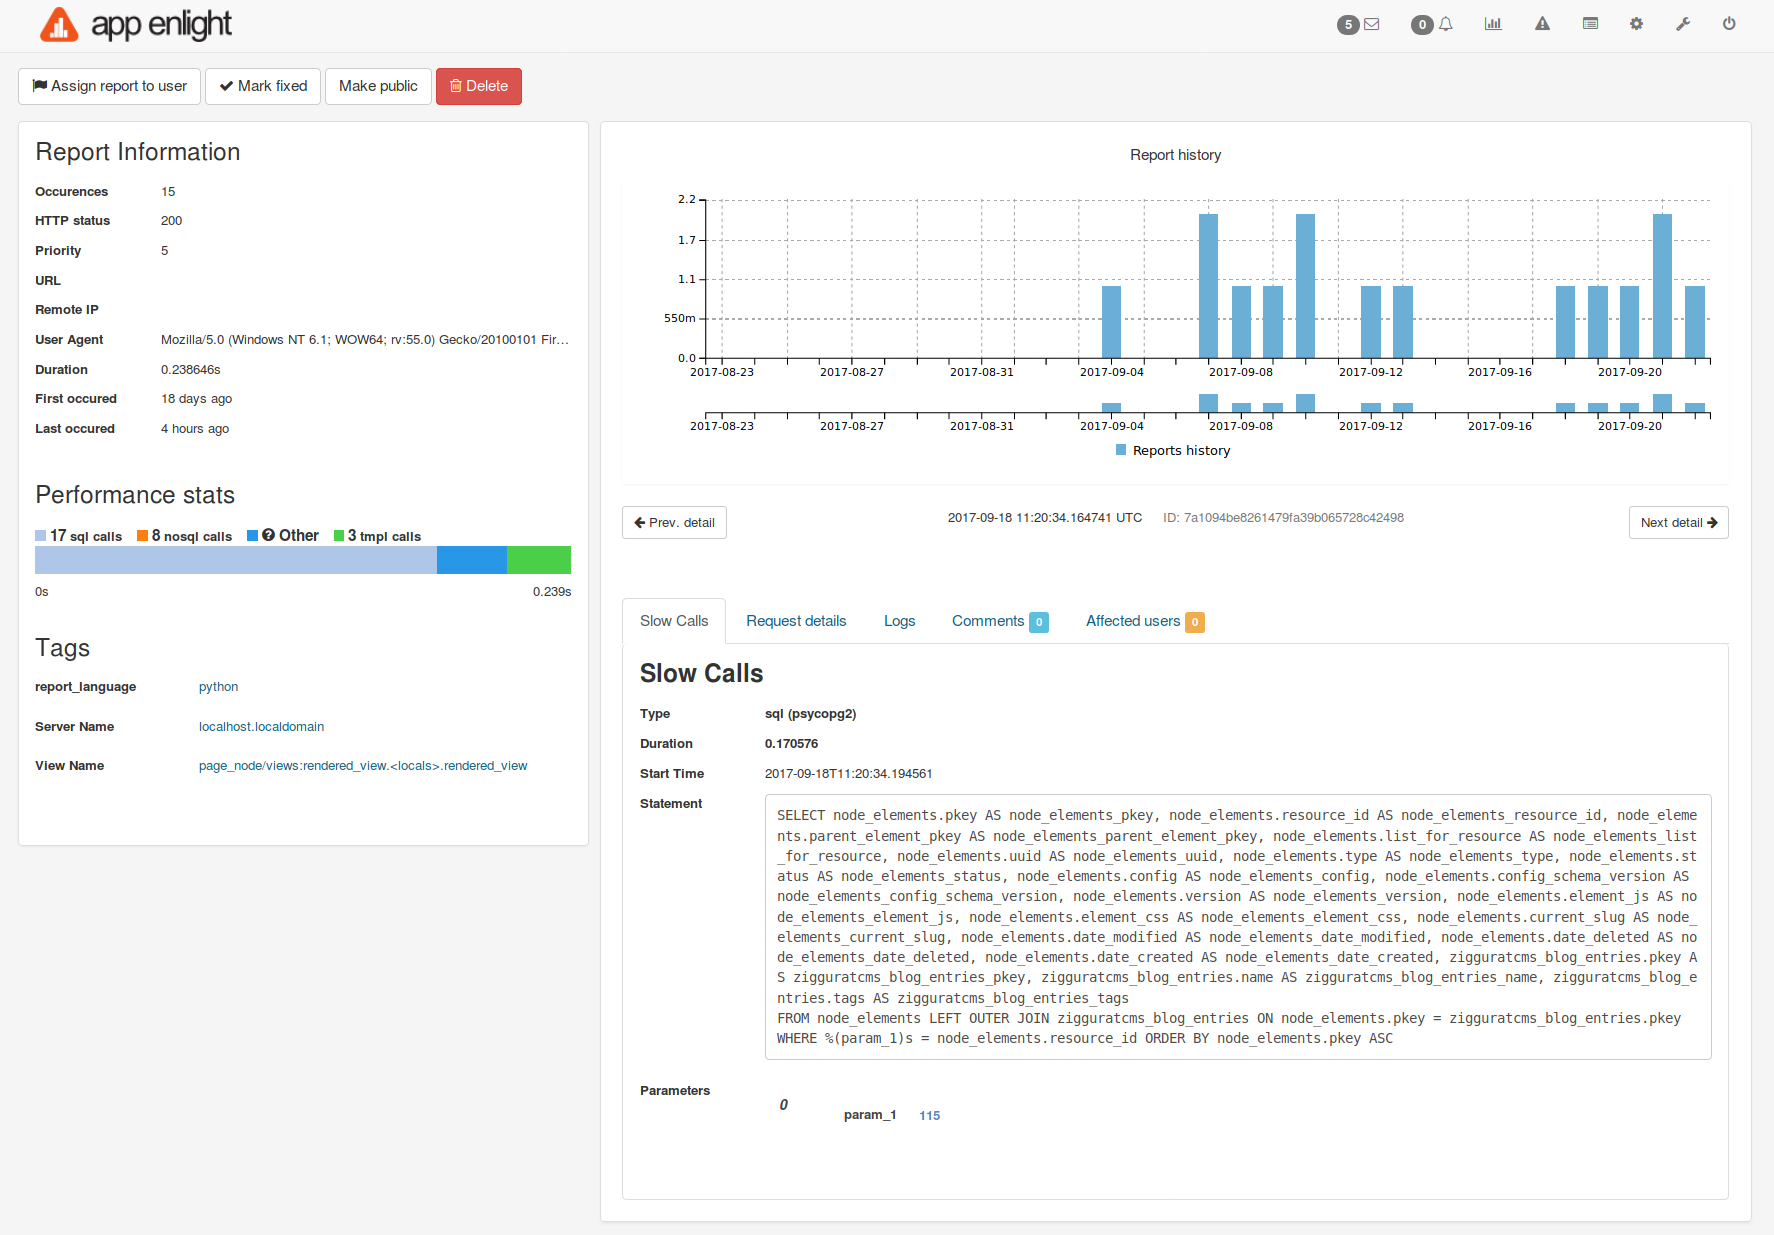
Task: Switch to the Request details tab
Action: coord(796,621)
